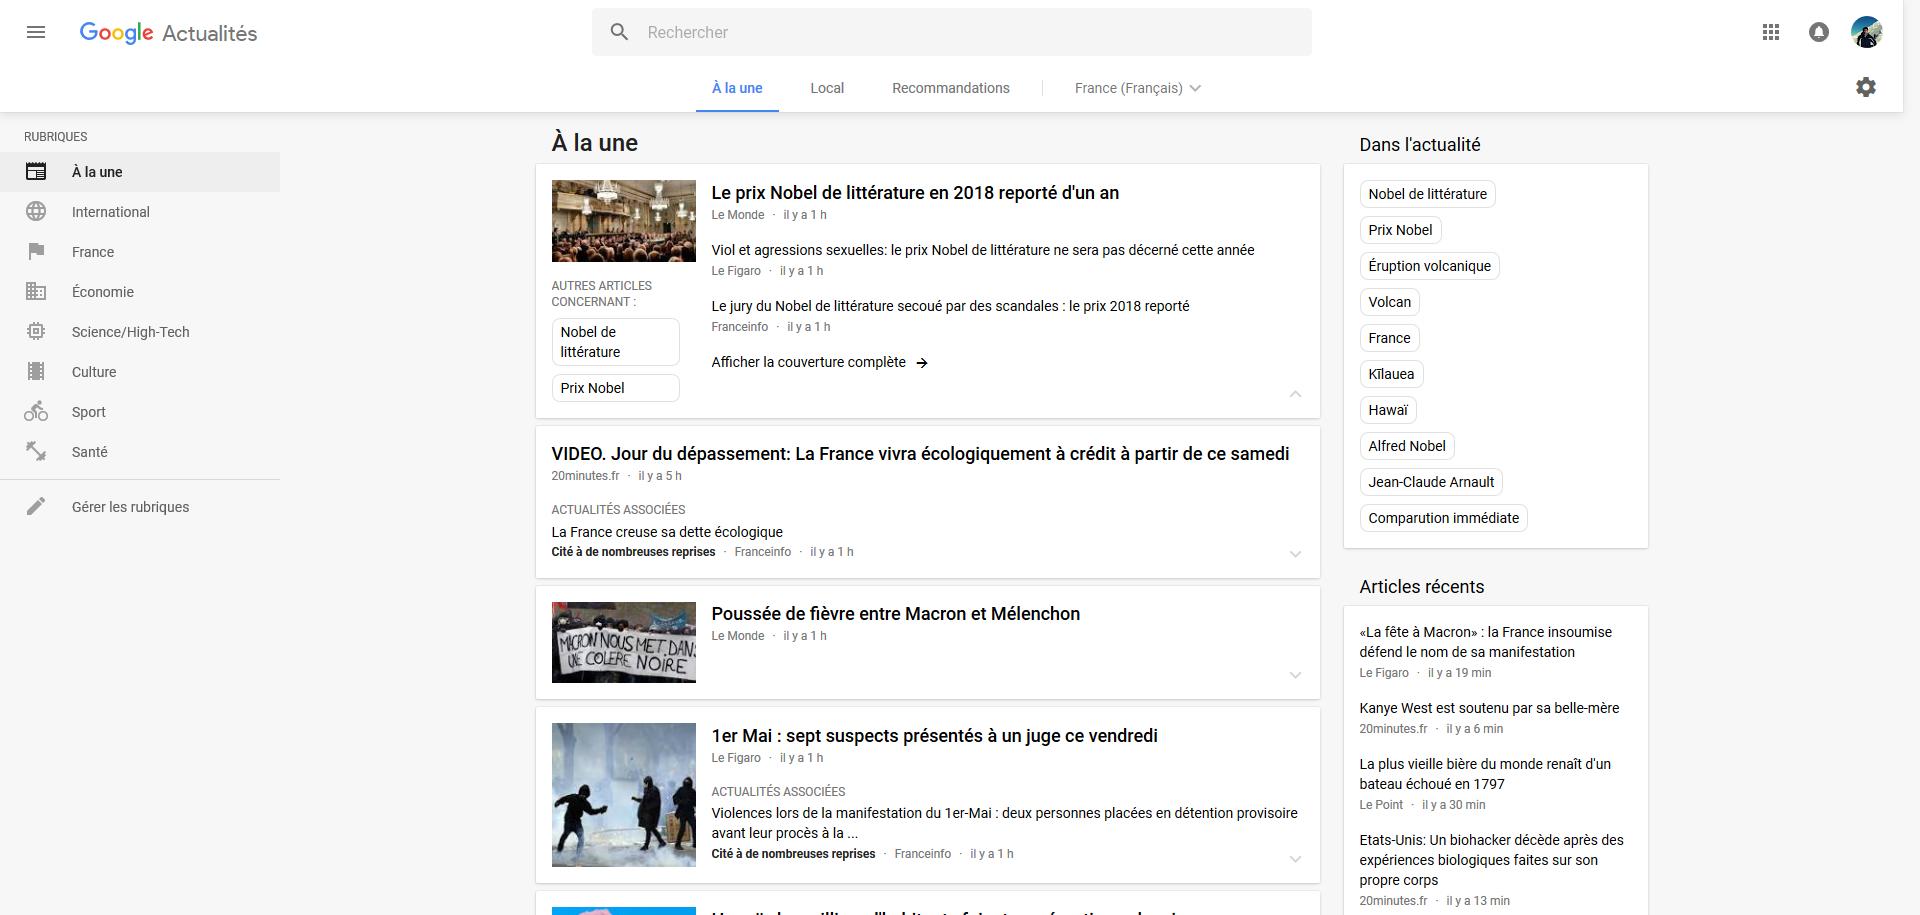The width and height of the screenshot is (1920, 915).
Task: Open Poussée de fièvre entre Macron et Mélenchon
Action: coord(895,614)
